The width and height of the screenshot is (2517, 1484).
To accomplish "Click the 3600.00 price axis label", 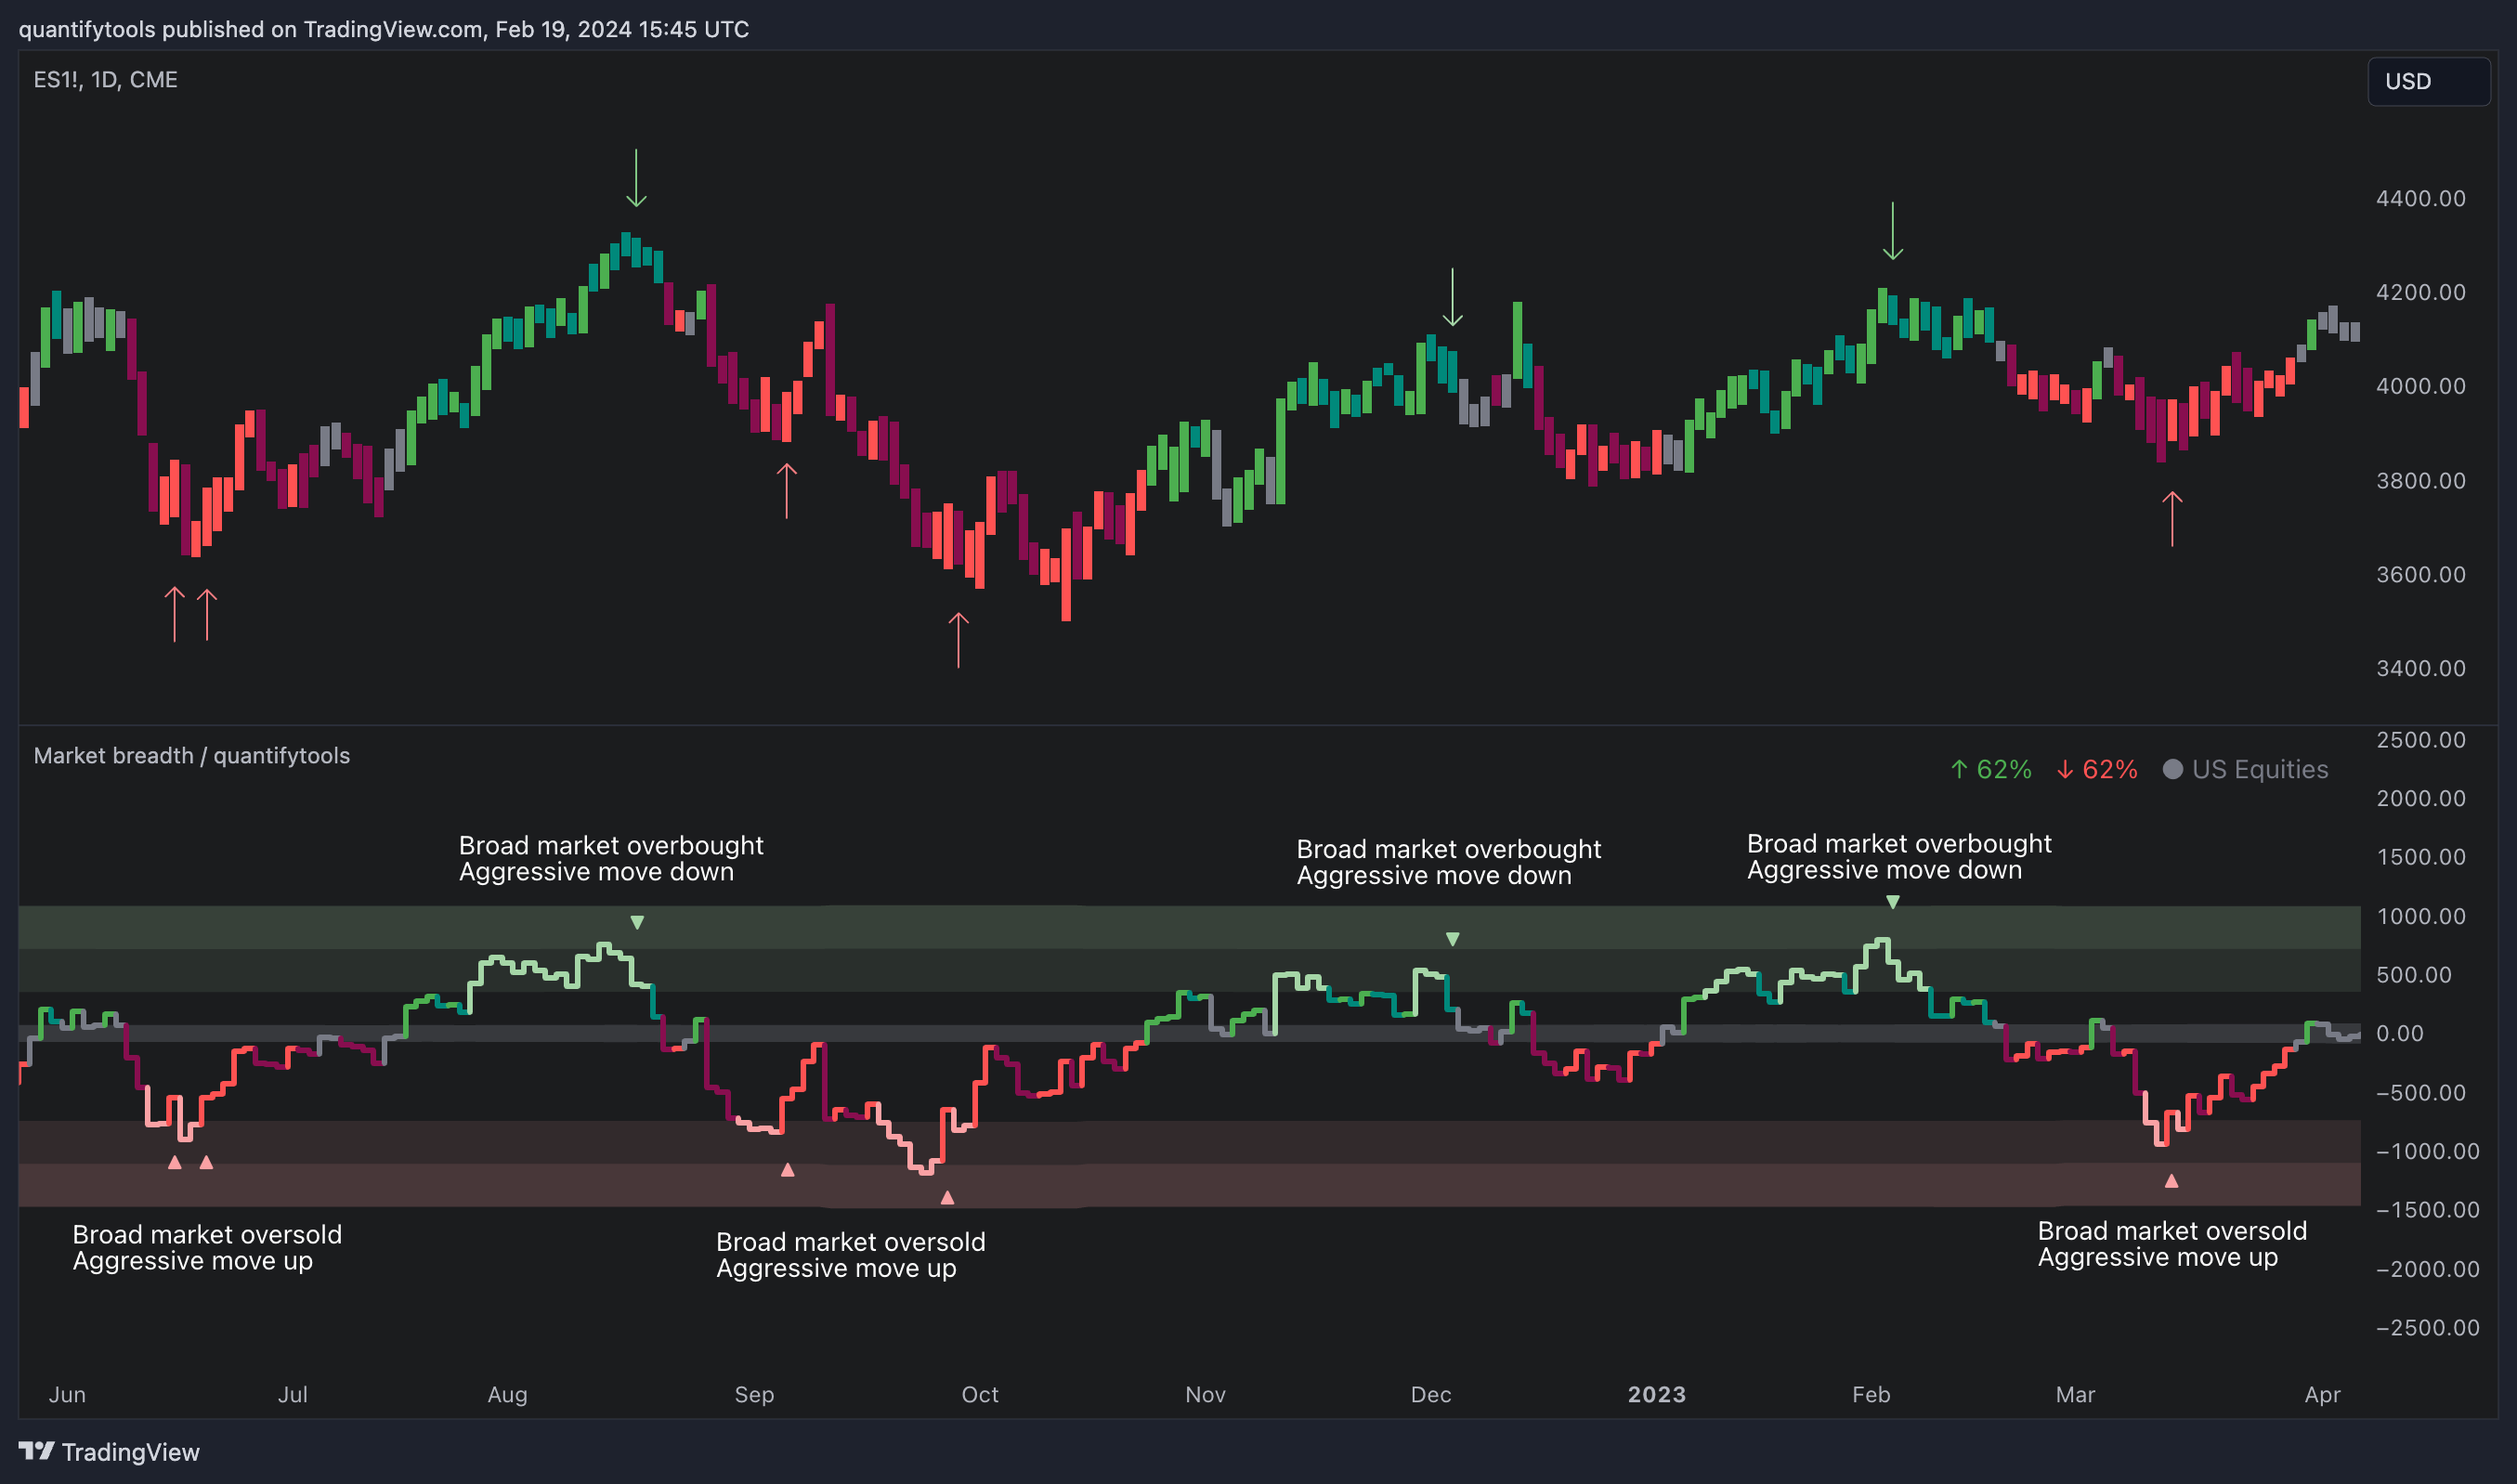I will pos(2421,575).
